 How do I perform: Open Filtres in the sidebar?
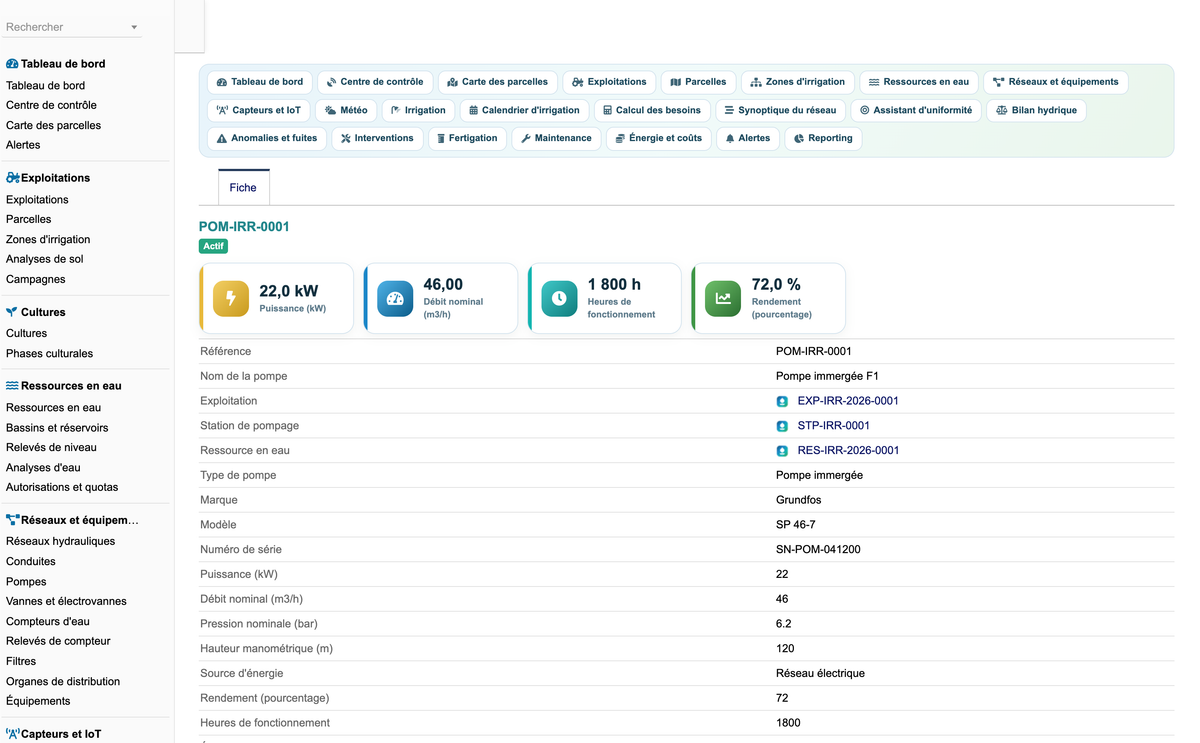click(21, 662)
